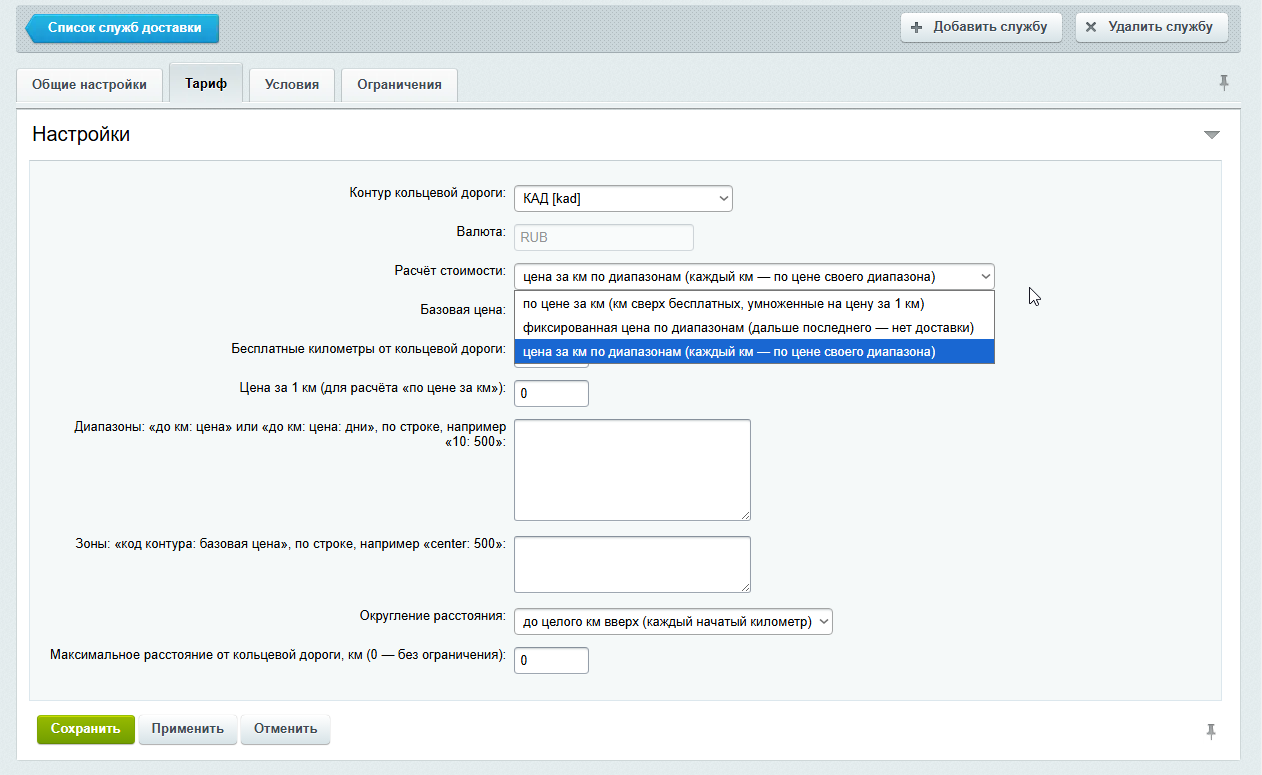Open the Условия tab
The height and width of the screenshot is (775, 1262).
point(292,85)
